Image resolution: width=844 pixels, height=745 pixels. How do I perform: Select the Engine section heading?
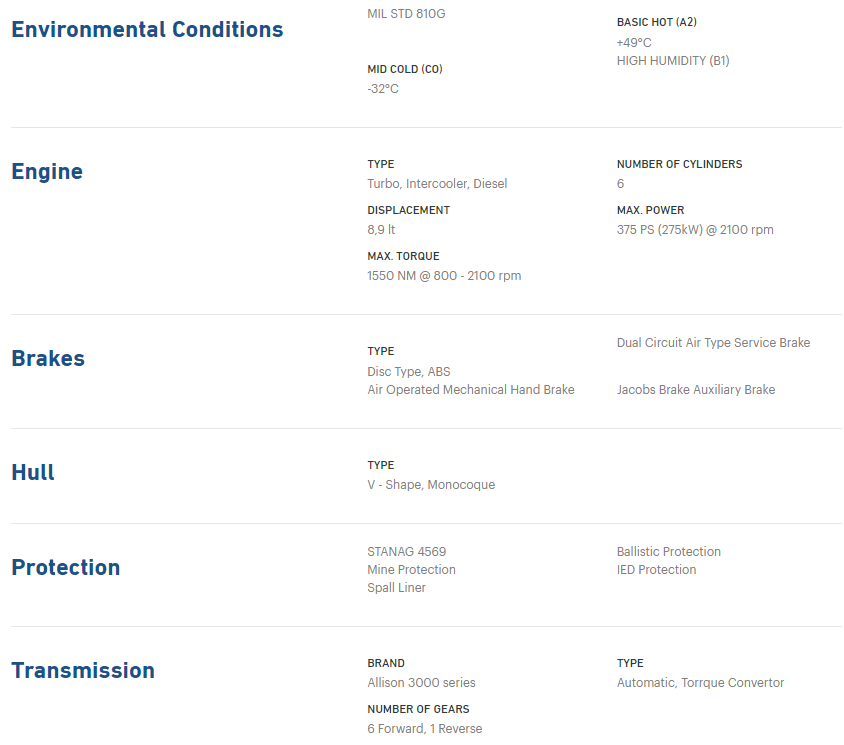(47, 172)
